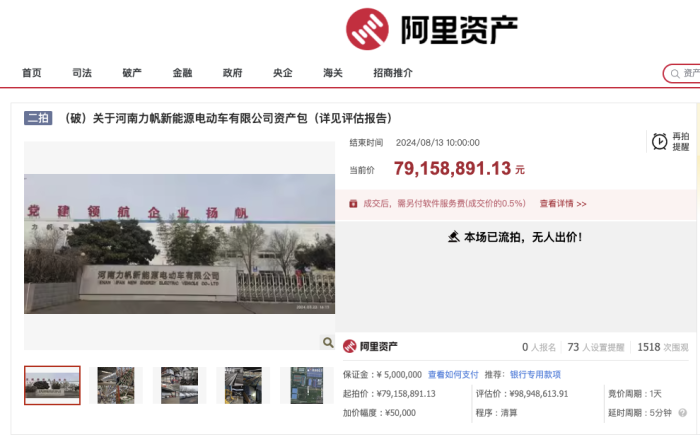Open the 司法 navigation item
The height and width of the screenshot is (442, 700).
coord(82,73)
